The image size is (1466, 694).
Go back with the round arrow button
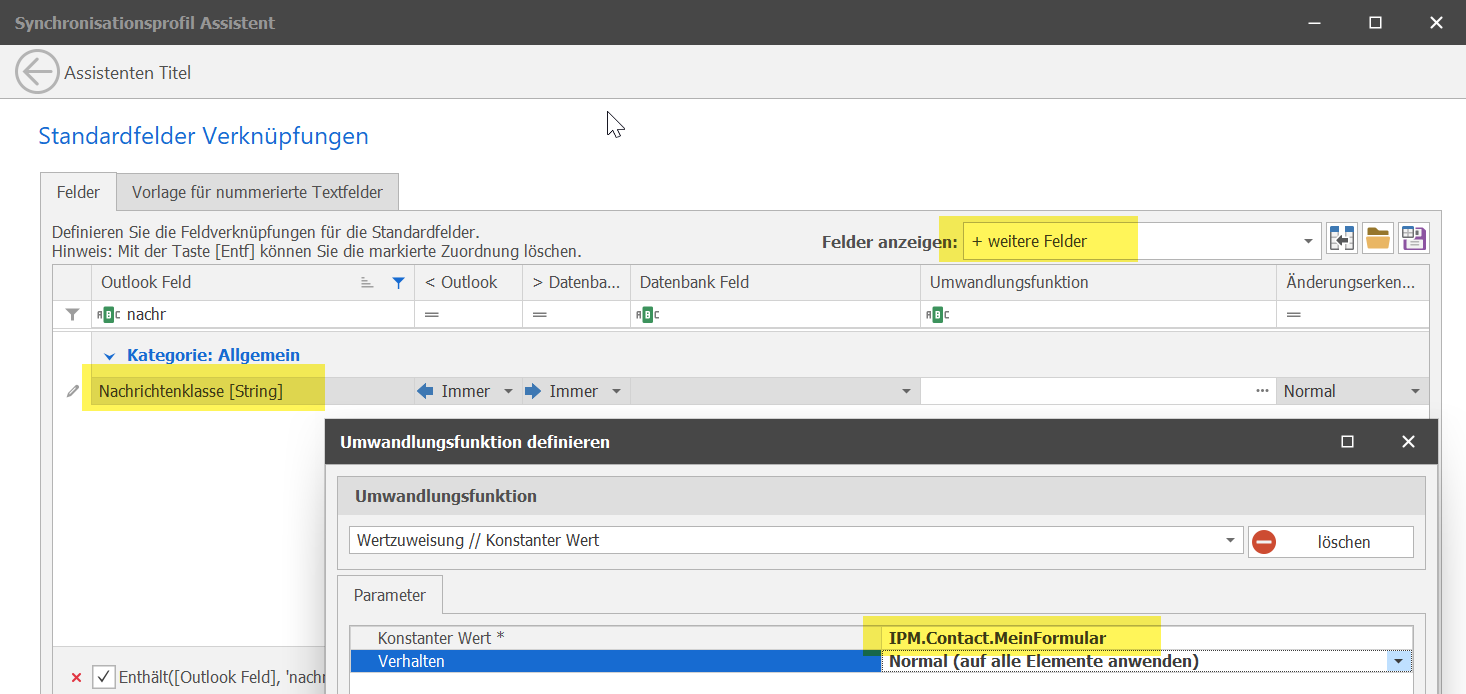37,72
